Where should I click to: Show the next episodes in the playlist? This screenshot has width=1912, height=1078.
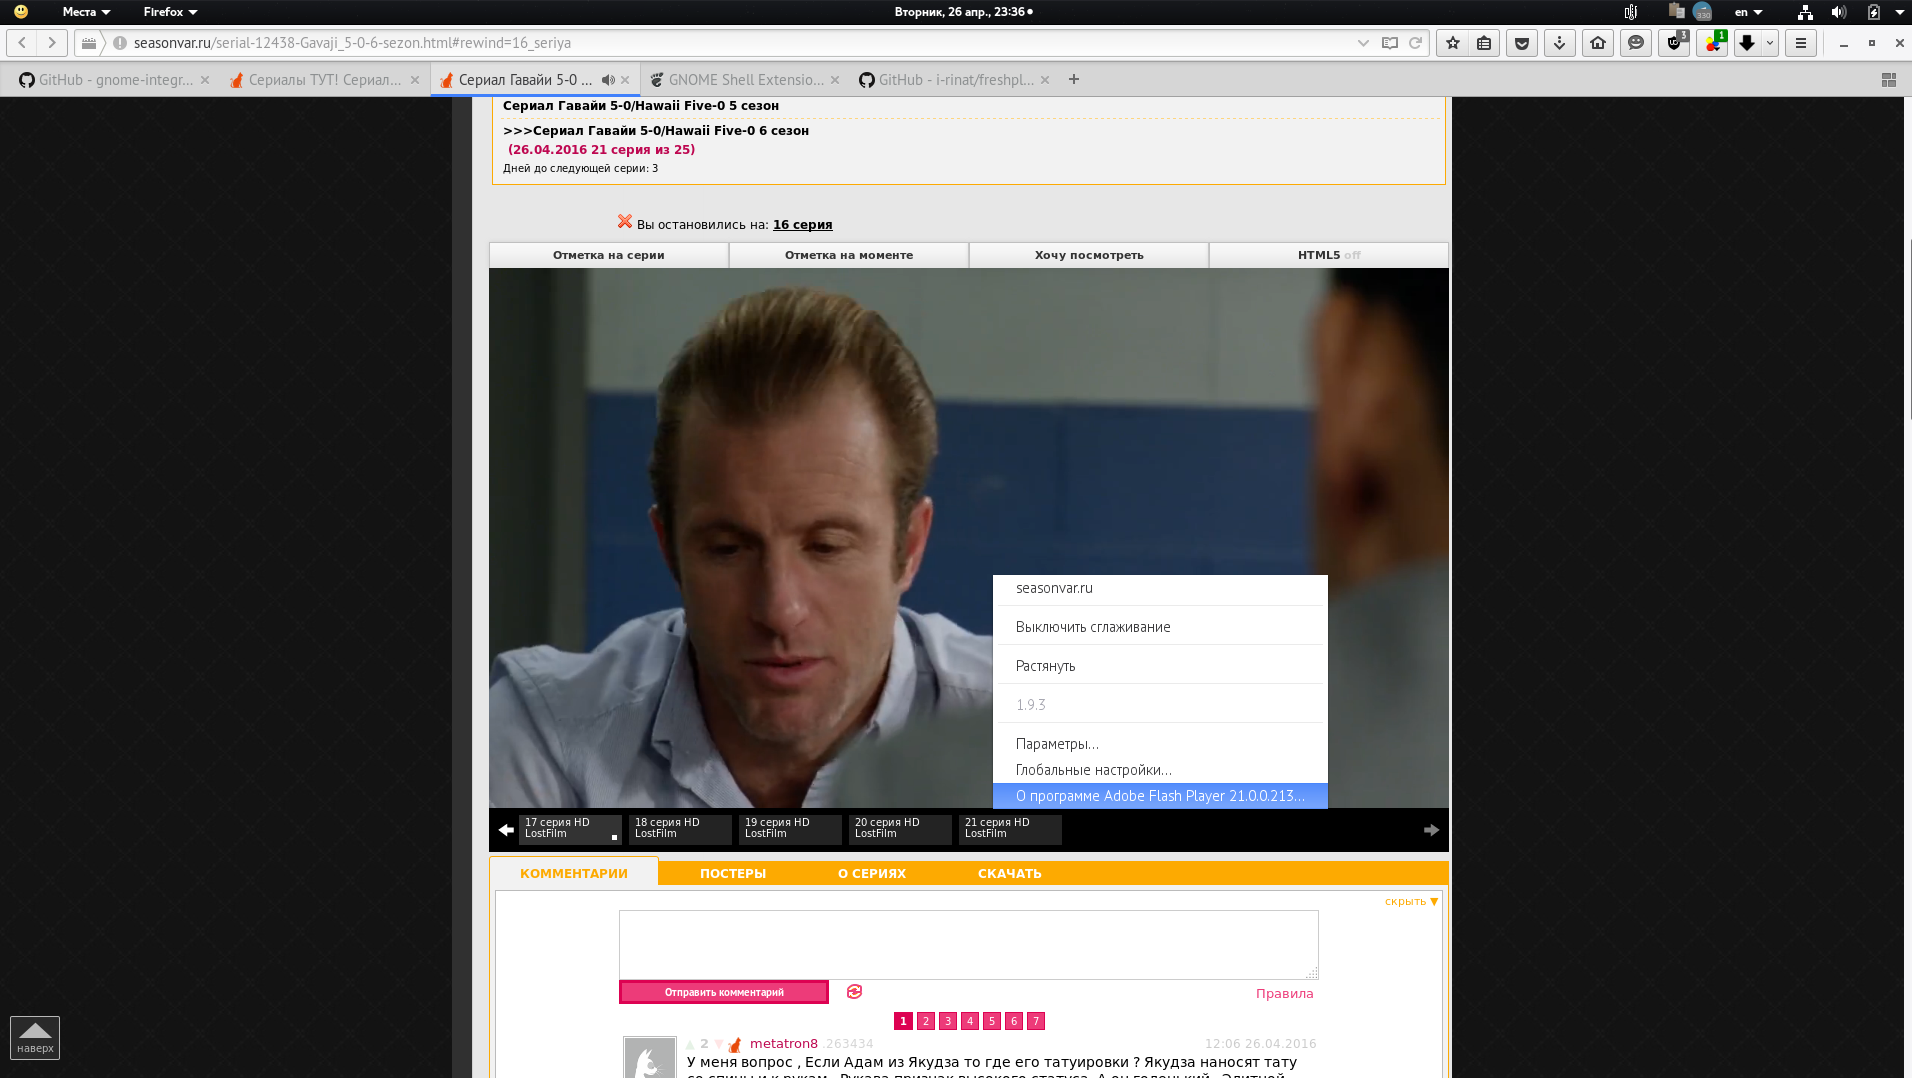click(1431, 830)
